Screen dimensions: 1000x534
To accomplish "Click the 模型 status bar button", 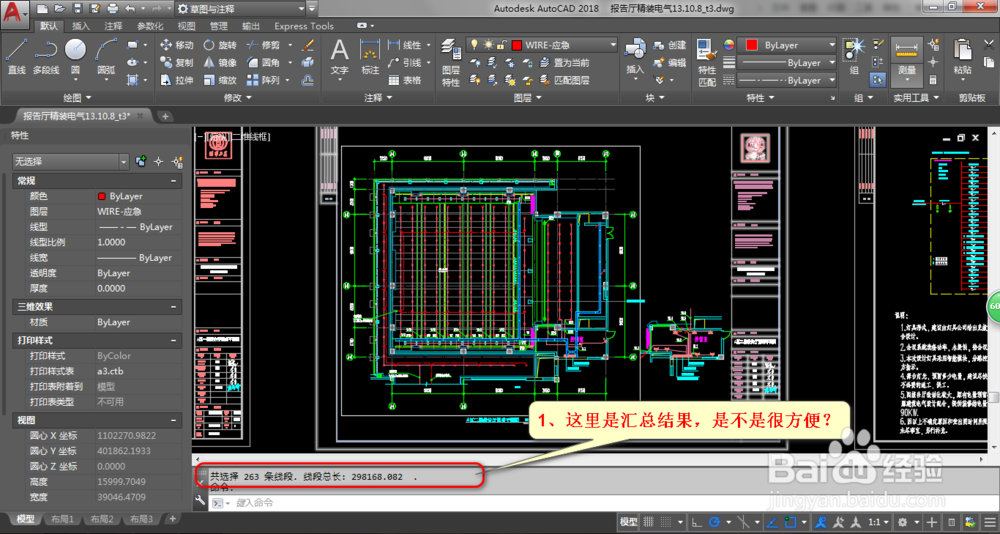I will click(x=628, y=522).
